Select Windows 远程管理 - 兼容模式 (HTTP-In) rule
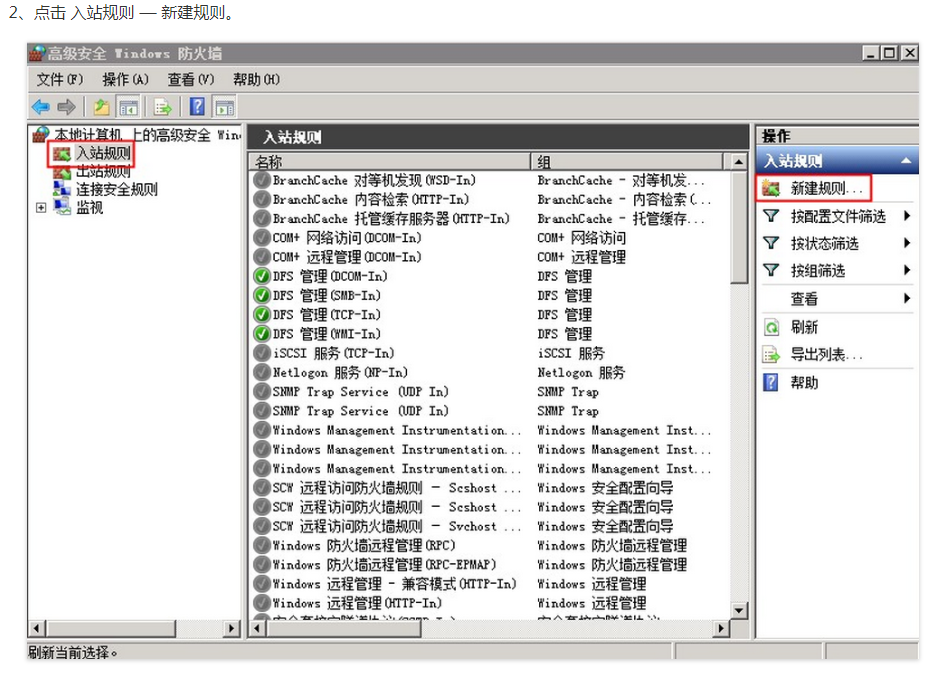The height and width of the screenshot is (677, 950). tap(394, 584)
